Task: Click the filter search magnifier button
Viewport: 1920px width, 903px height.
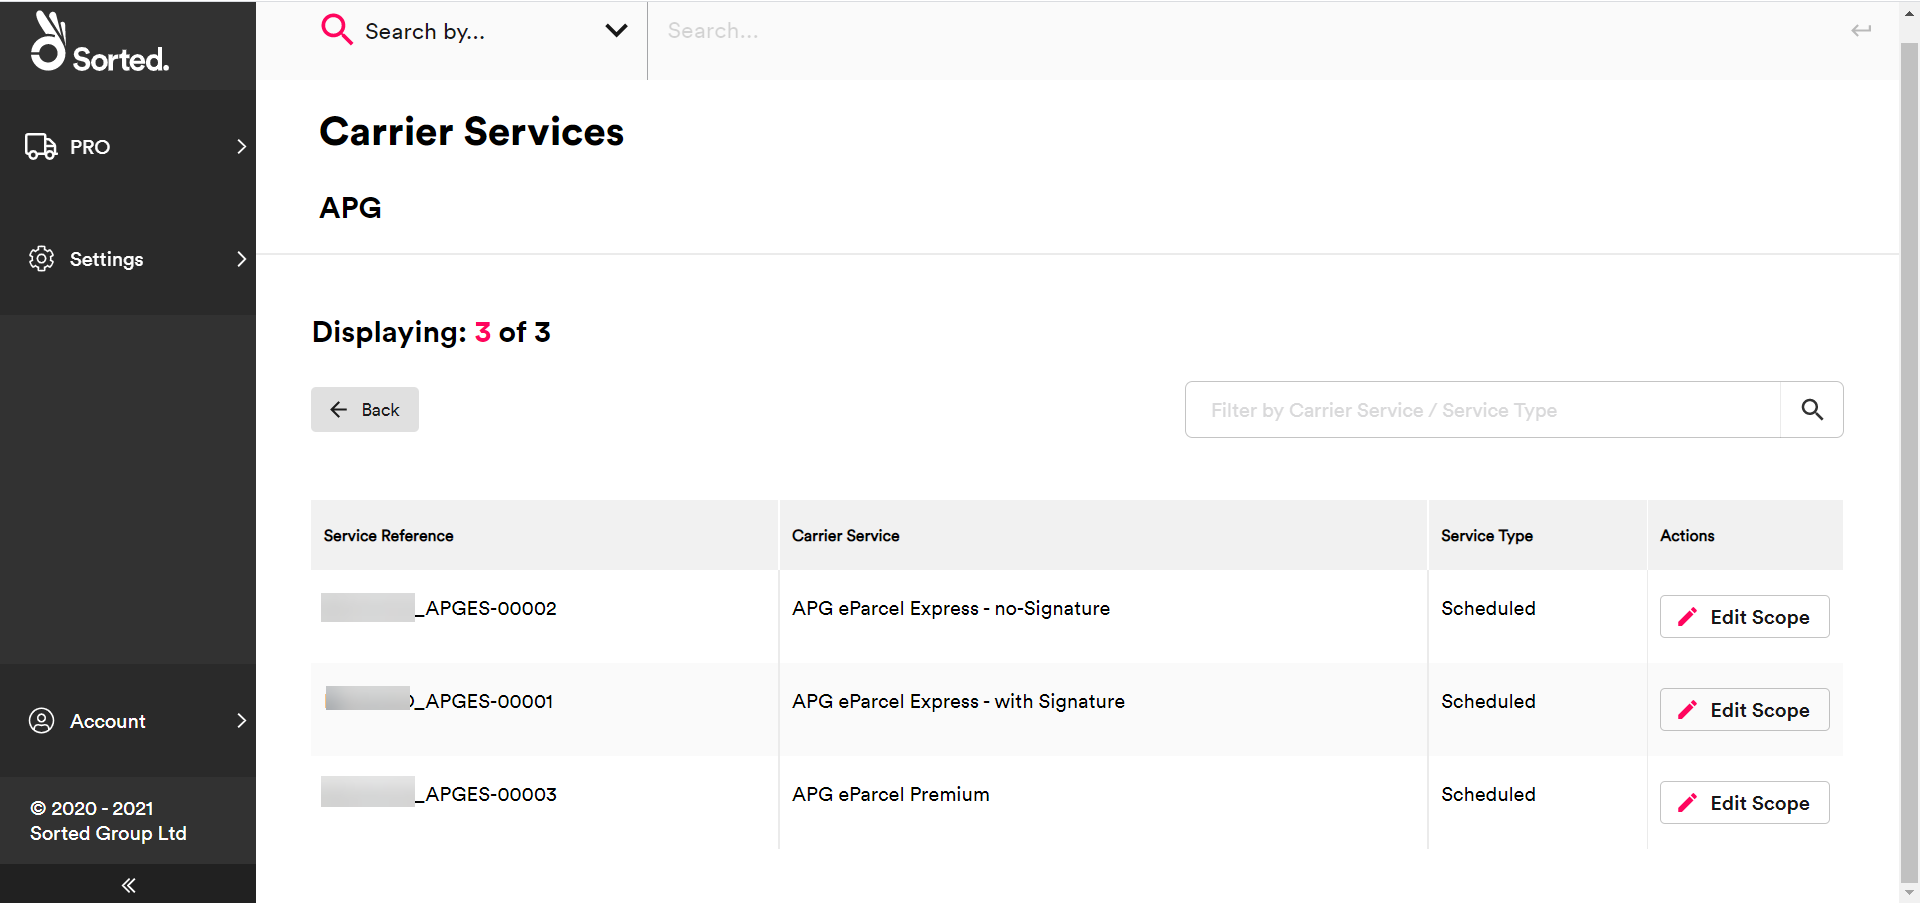Action: (1812, 410)
